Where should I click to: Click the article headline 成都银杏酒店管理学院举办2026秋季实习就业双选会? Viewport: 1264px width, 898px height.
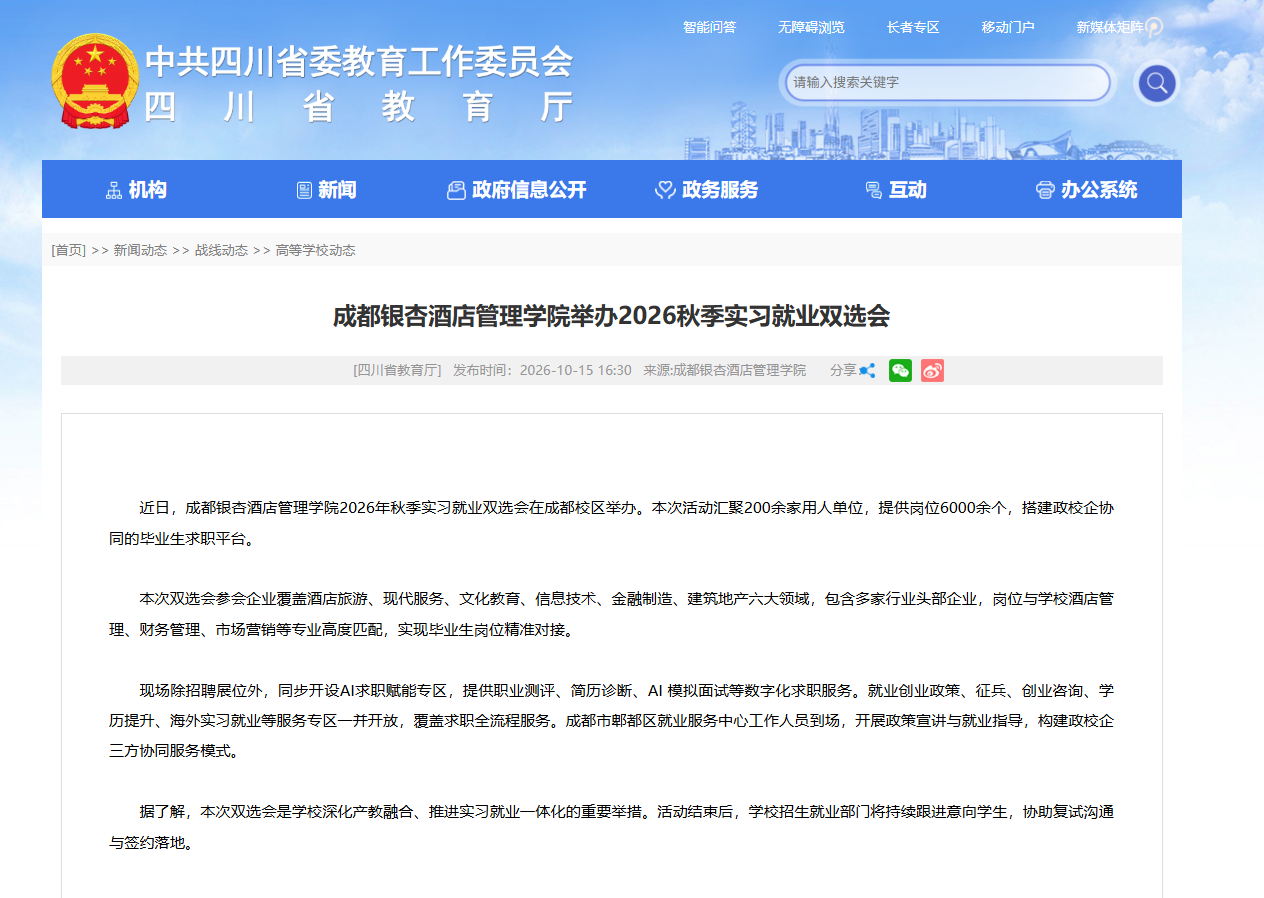611,317
